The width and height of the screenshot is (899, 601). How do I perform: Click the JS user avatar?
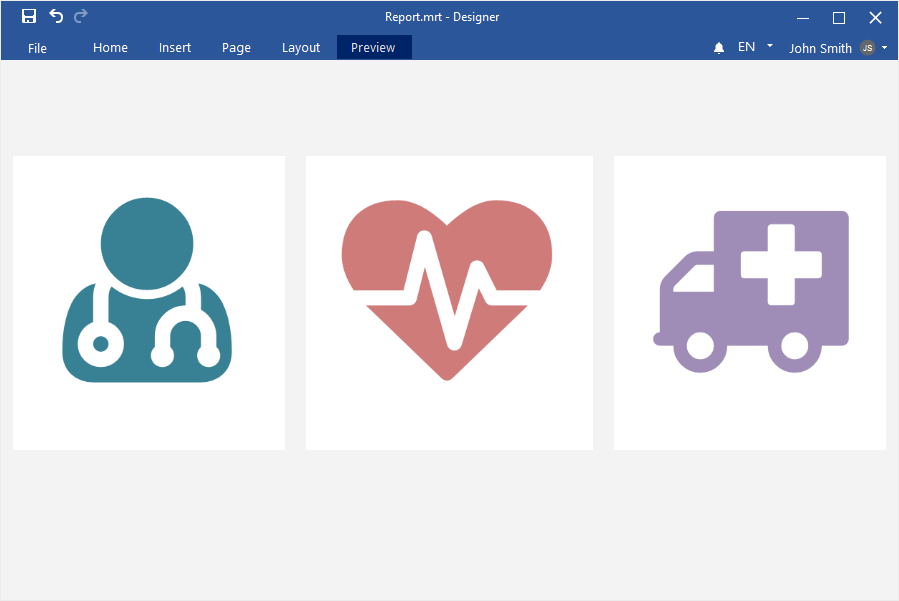pos(867,48)
